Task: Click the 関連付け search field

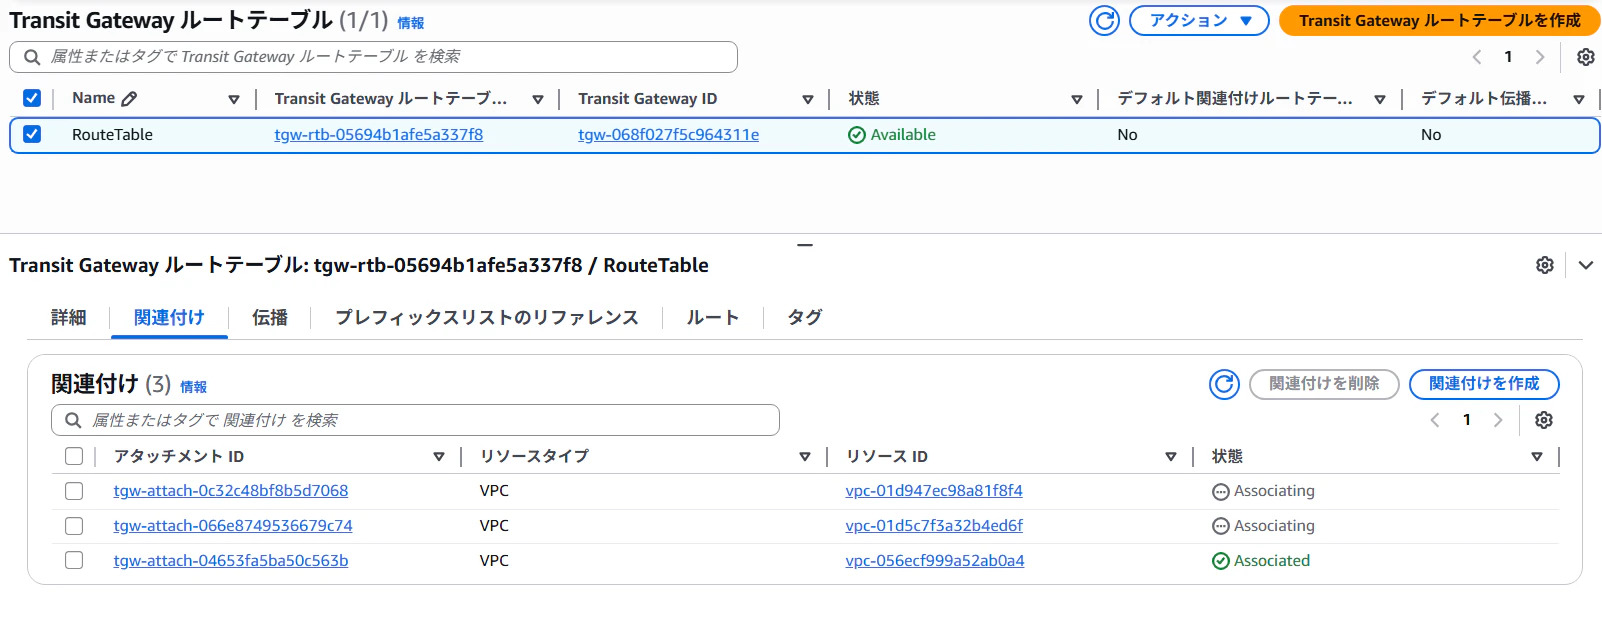Action: 415,420
